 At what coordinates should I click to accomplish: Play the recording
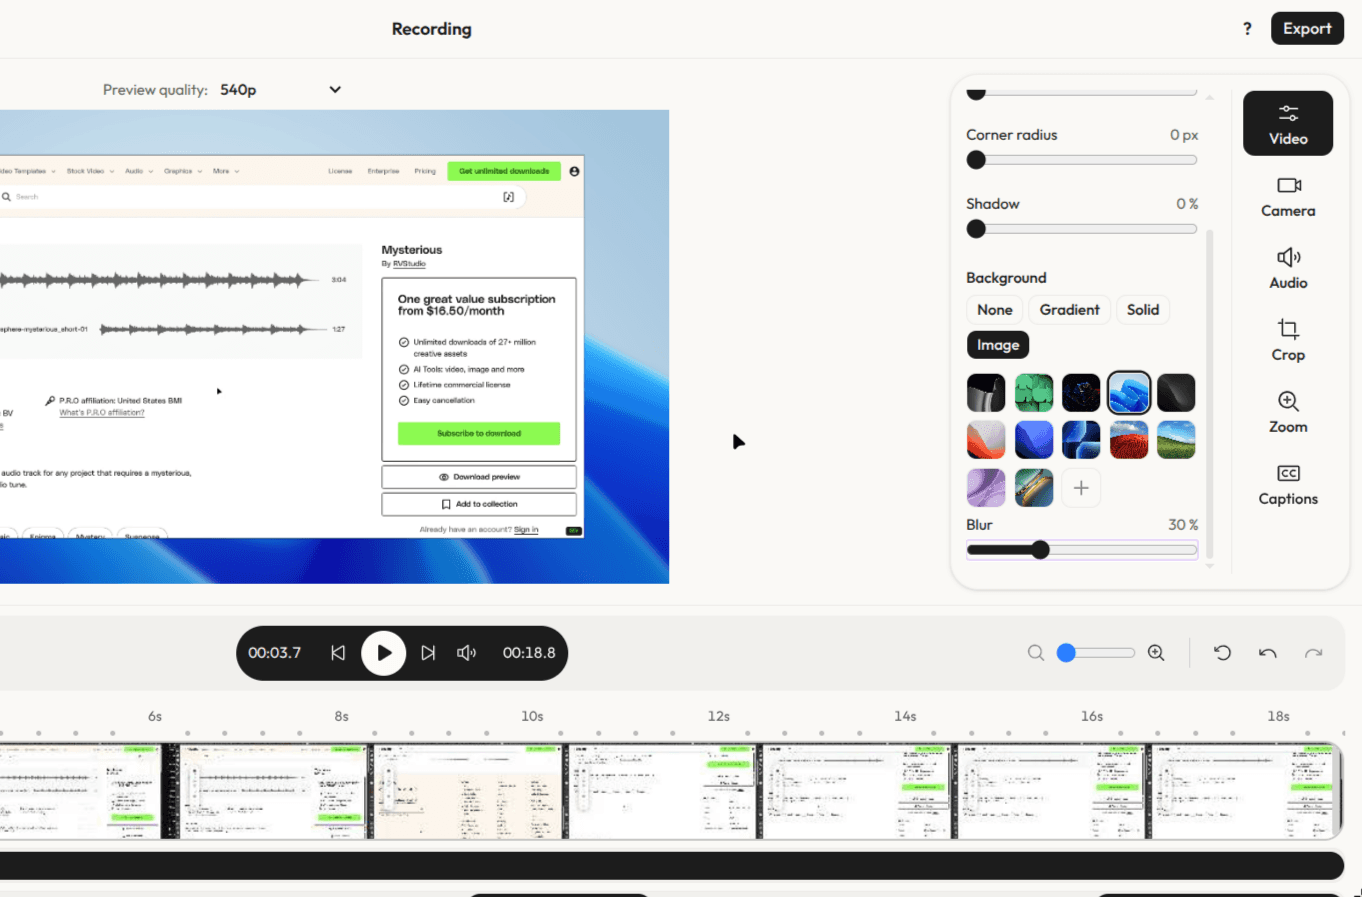384,653
